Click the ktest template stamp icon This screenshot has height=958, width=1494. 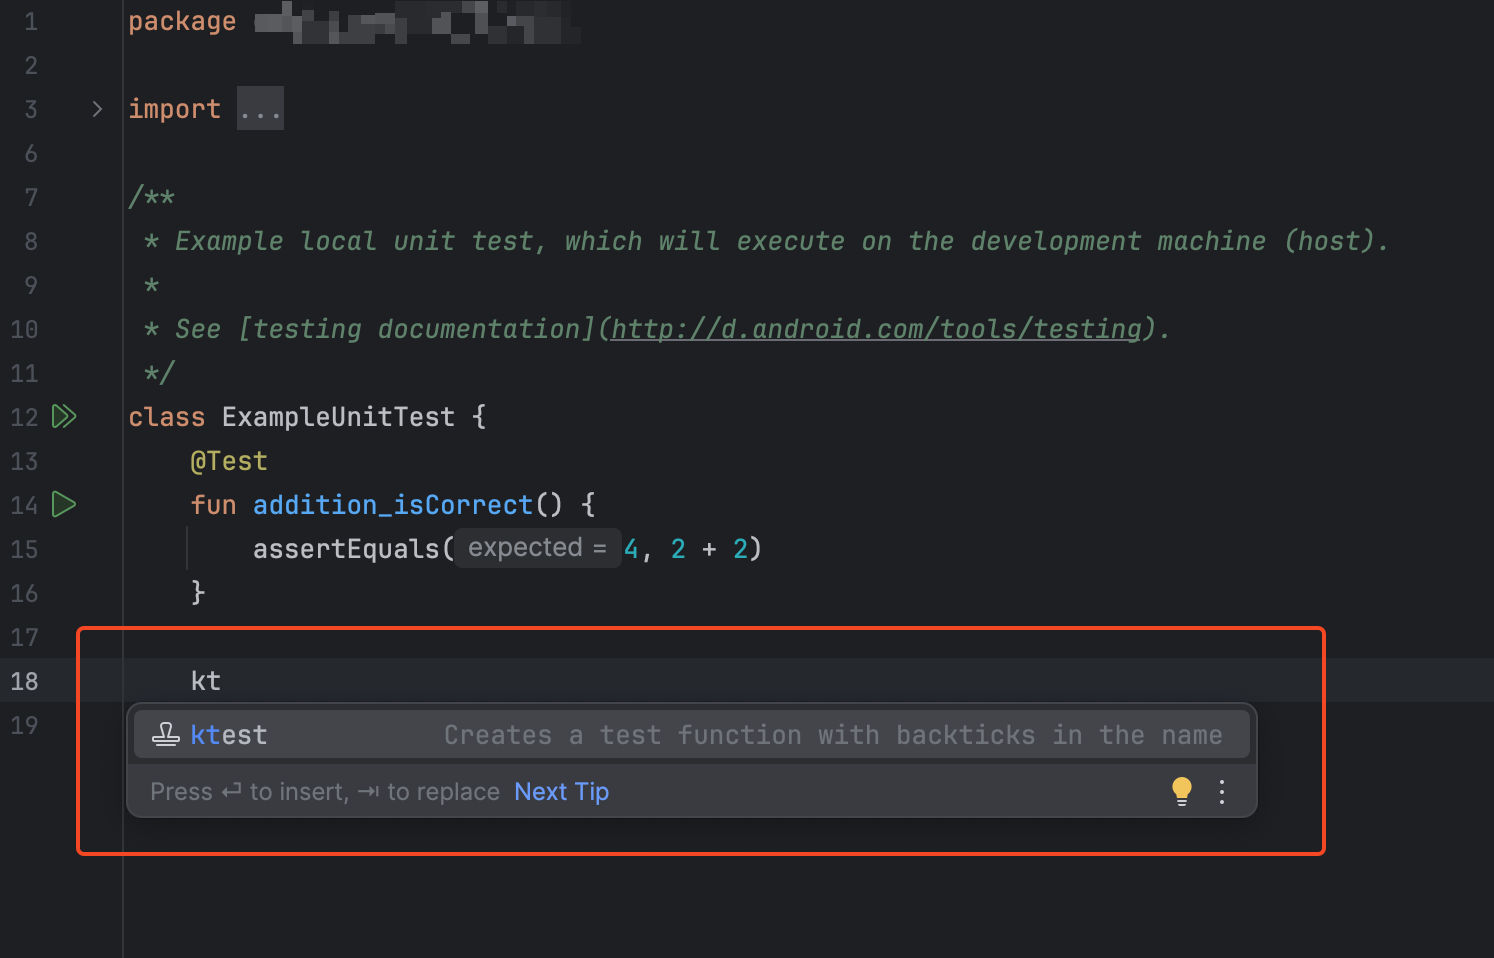[x=166, y=735]
